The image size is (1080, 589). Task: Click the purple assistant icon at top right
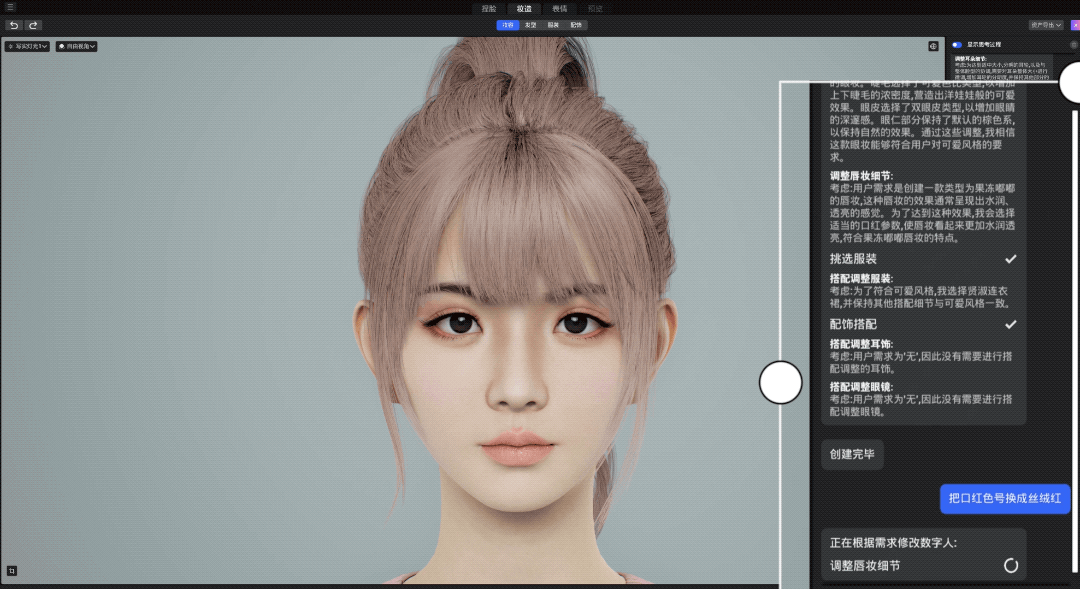click(x=1071, y=25)
